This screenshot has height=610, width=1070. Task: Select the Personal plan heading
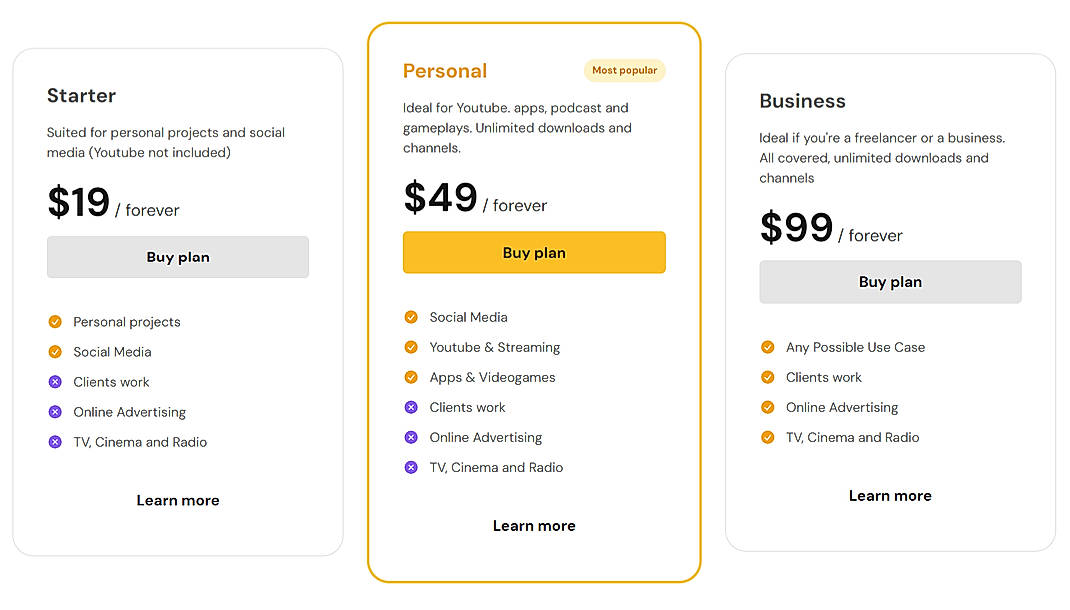tap(445, 71)
